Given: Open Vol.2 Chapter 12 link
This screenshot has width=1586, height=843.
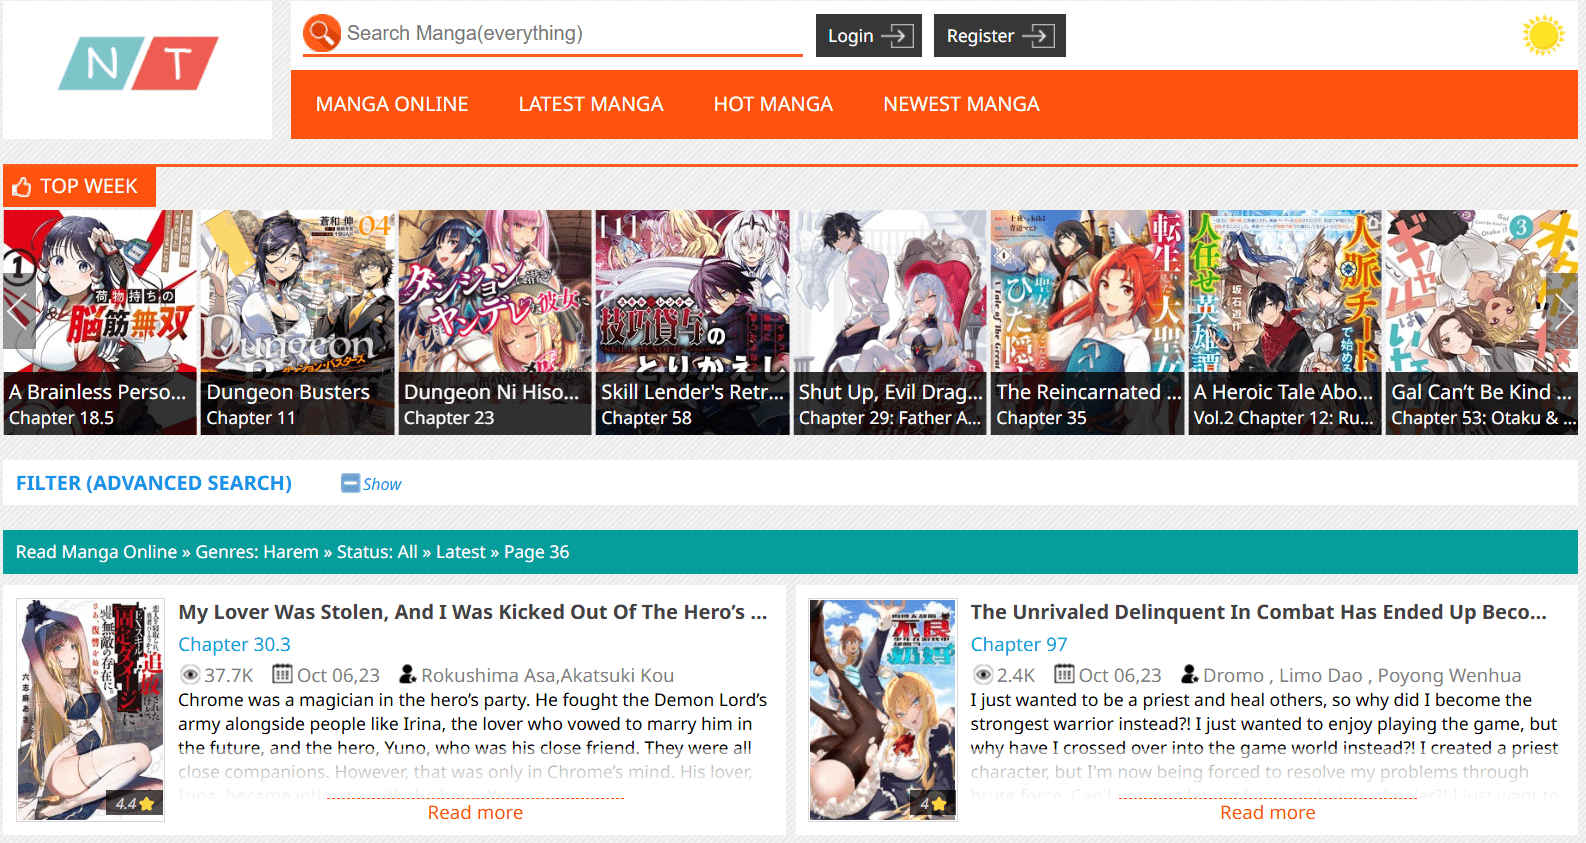Looking at the screenshot, I should [1284, 418].
